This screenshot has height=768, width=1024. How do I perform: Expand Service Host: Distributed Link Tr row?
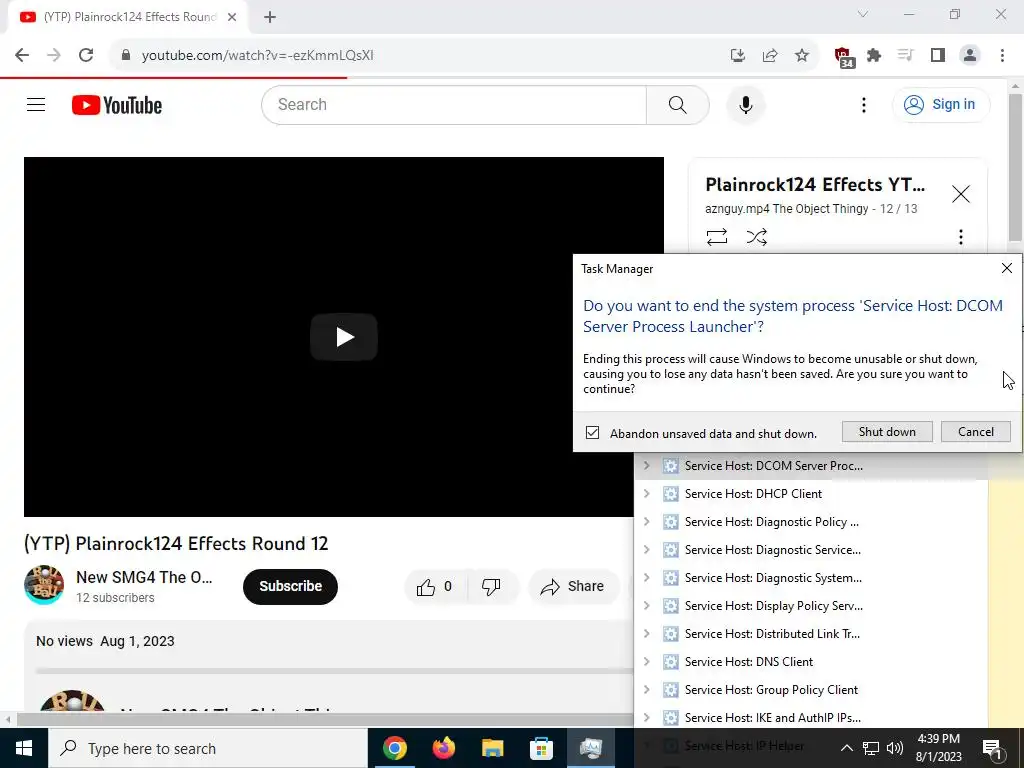(647, 634)
